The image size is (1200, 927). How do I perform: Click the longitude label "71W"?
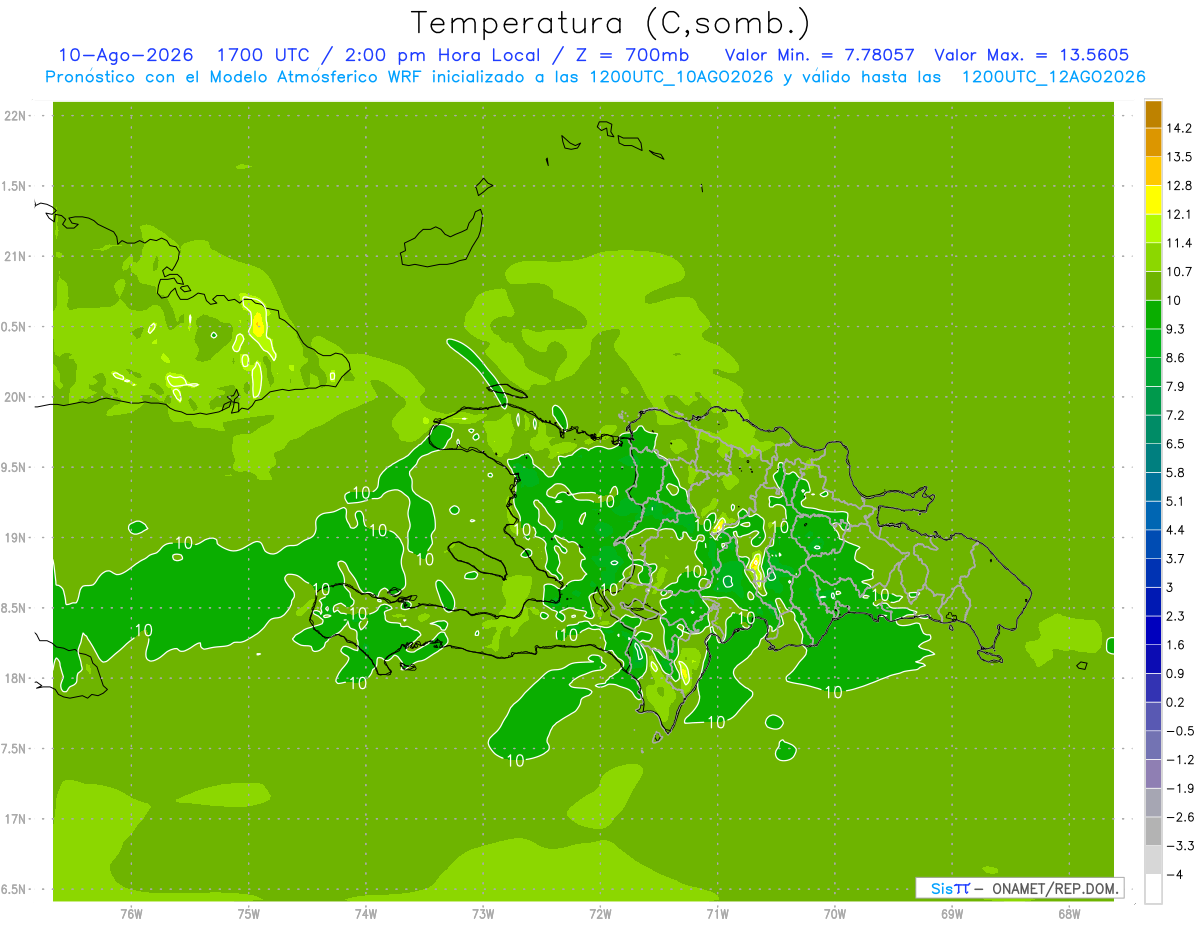tap(717, 914)
